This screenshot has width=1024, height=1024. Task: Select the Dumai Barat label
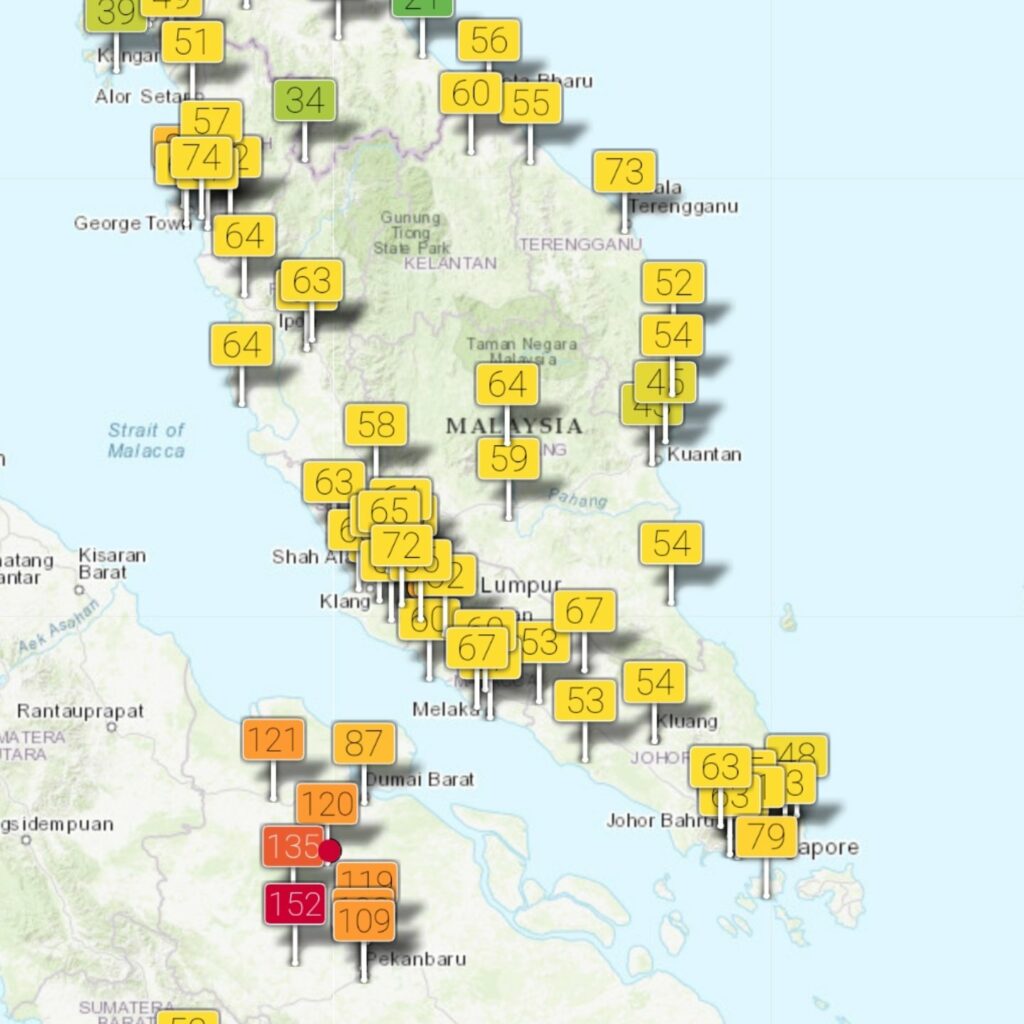point(419,779)
